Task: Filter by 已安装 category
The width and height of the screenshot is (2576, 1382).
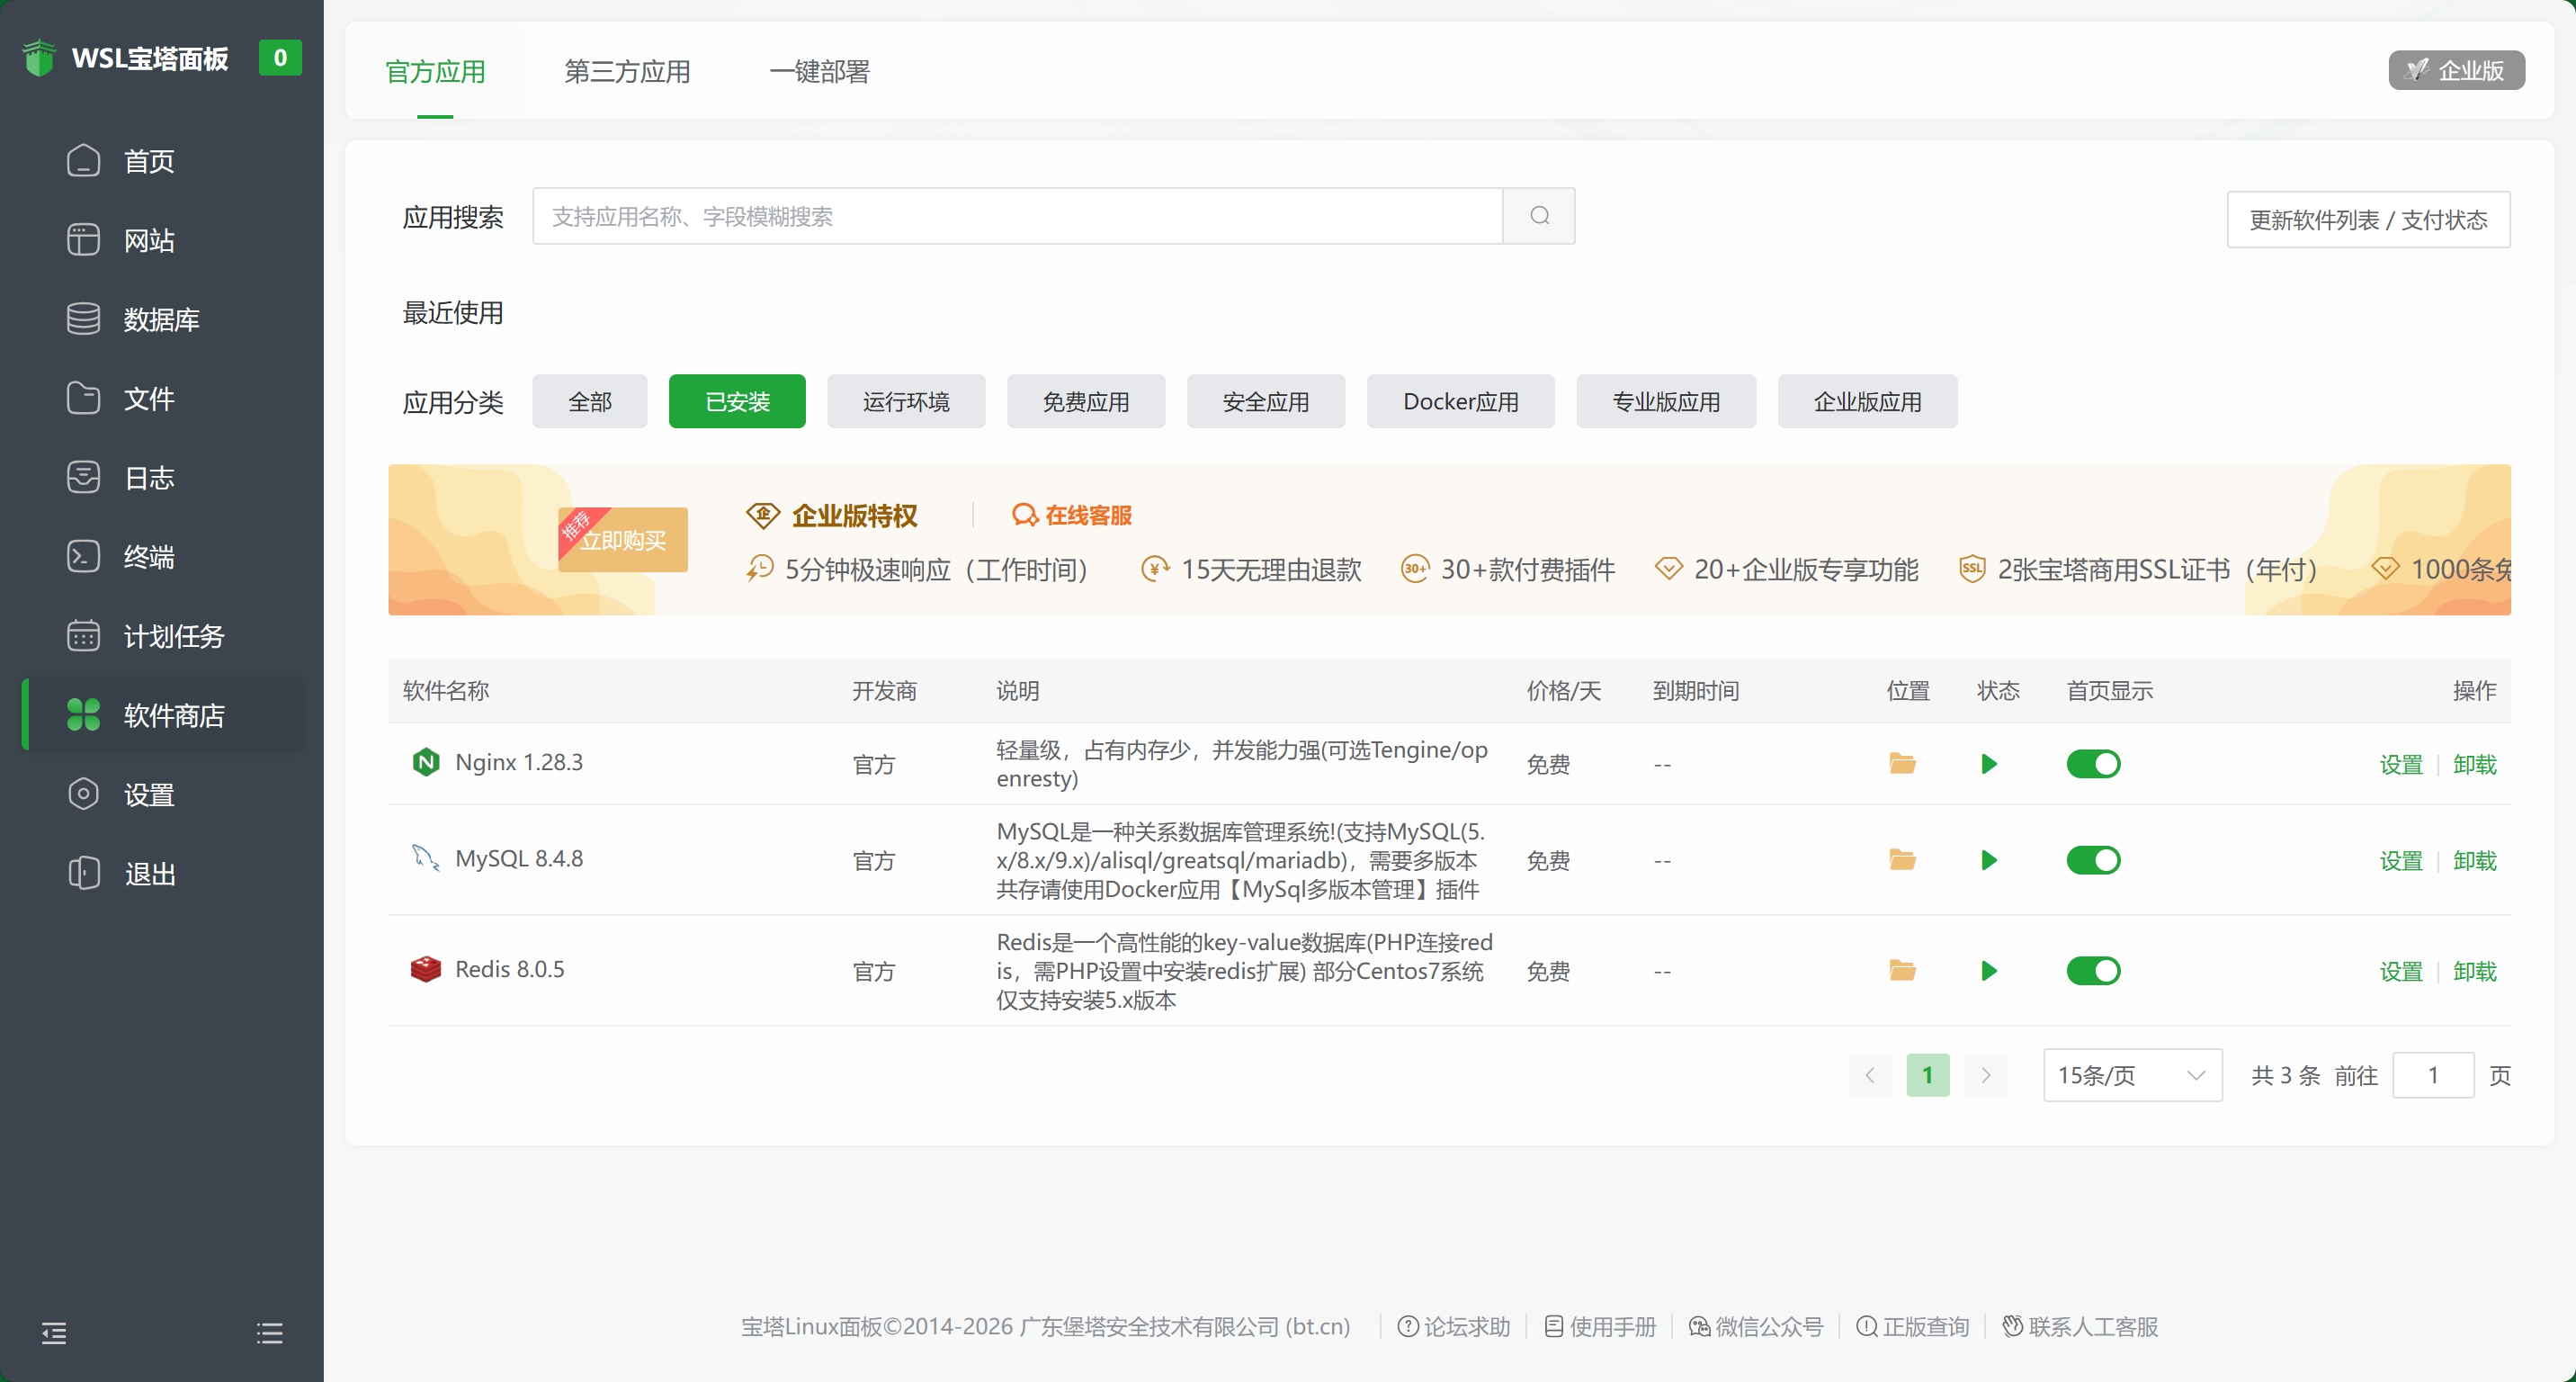Action: pos(737,401)
